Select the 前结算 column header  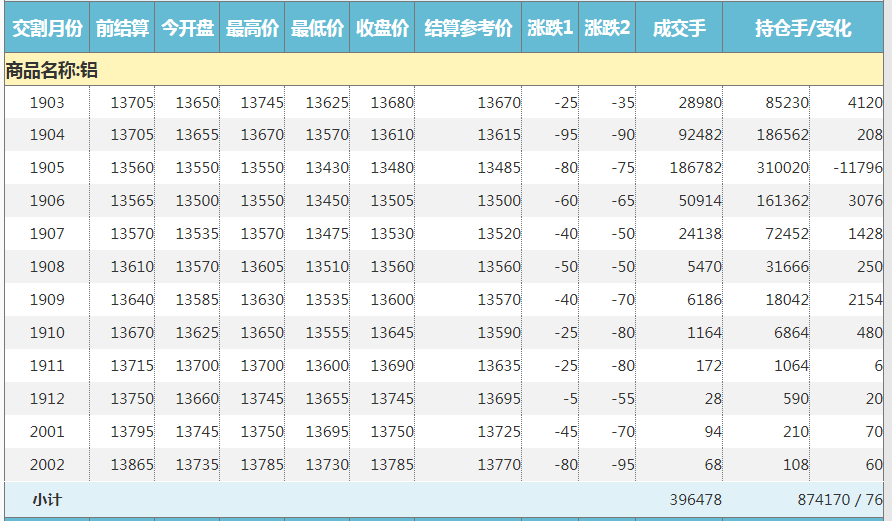pyautogui.click(x=122, y=28)
